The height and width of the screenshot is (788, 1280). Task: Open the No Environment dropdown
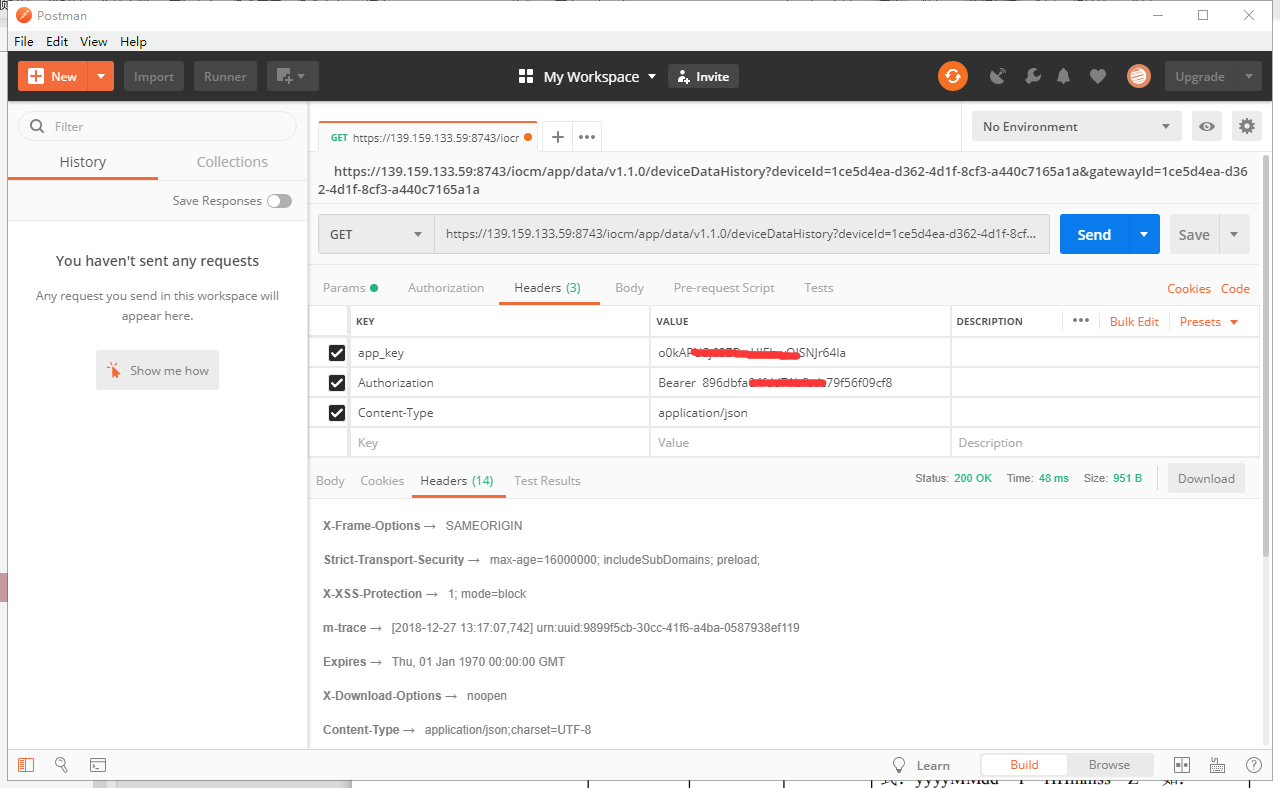tap(1076, 126)
